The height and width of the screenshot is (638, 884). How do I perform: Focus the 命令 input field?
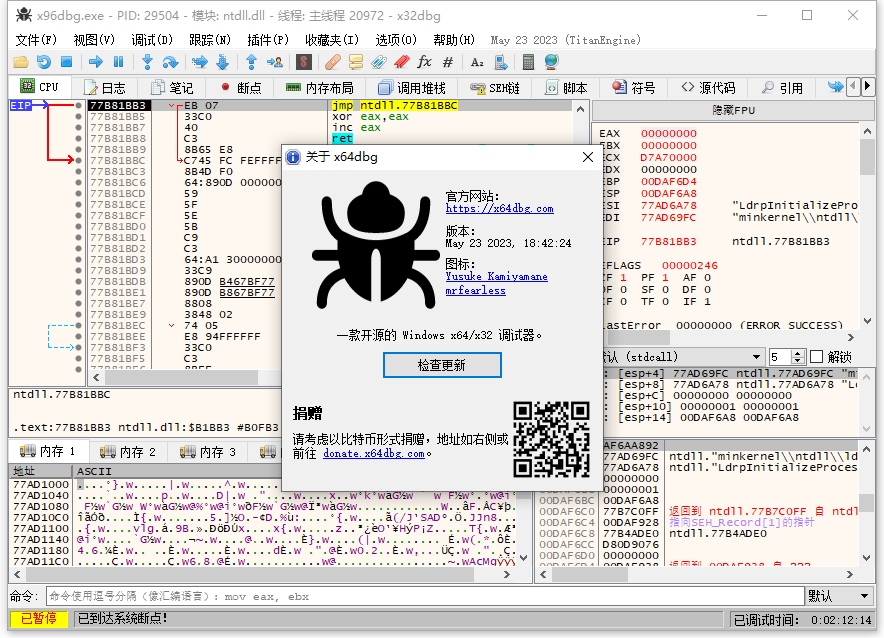tap(425, 596)
